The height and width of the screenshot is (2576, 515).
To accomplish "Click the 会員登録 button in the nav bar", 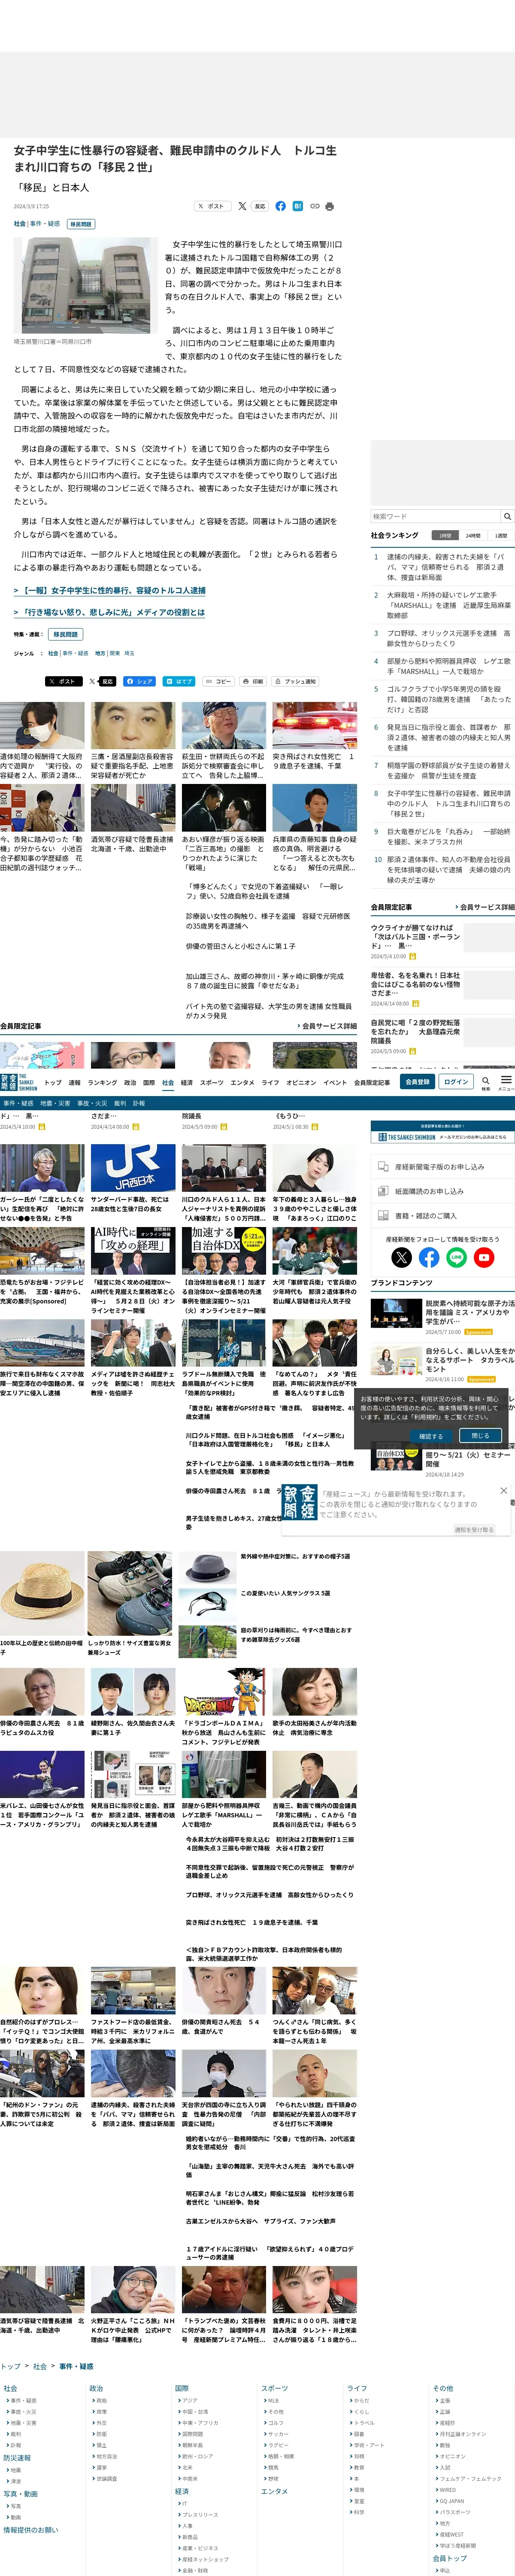I will (x=417, y=1081).
